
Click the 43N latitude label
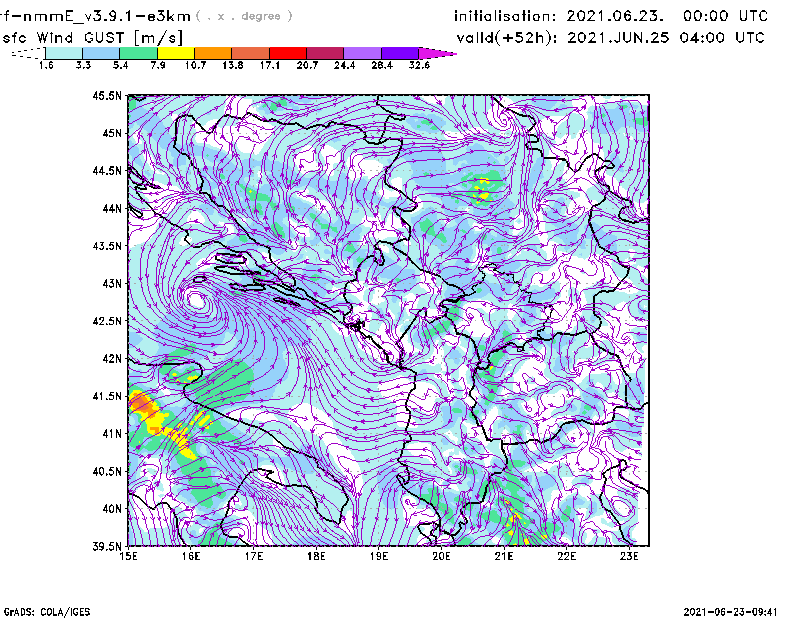point(112,283)
